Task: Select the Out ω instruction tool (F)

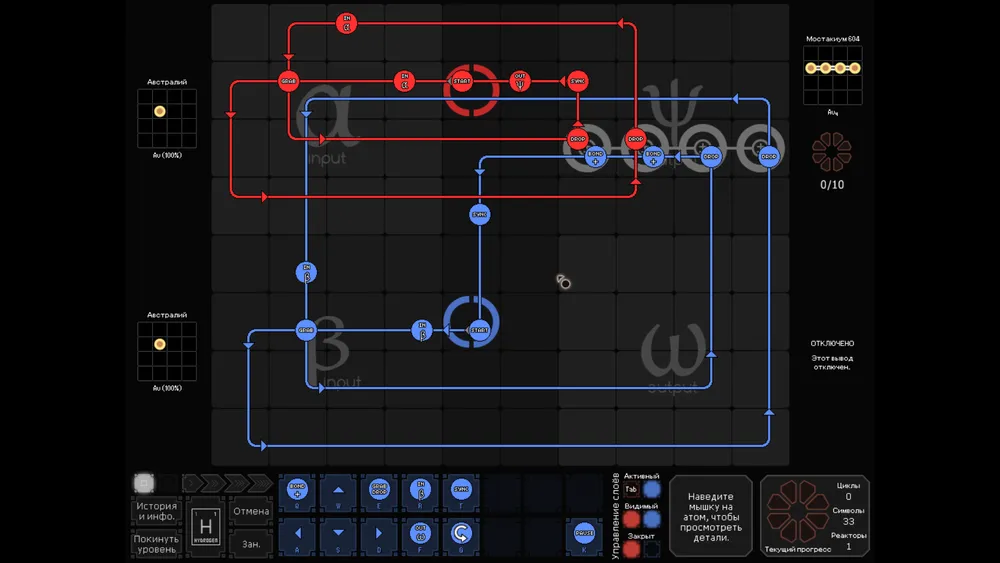Action: [x=420, y=535]
